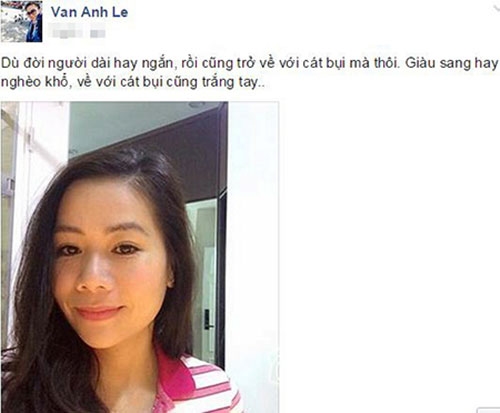The image size is (500, 413).
Task: Open the Van Anh Le profile picture thumbnail
Action: [22, 21]
